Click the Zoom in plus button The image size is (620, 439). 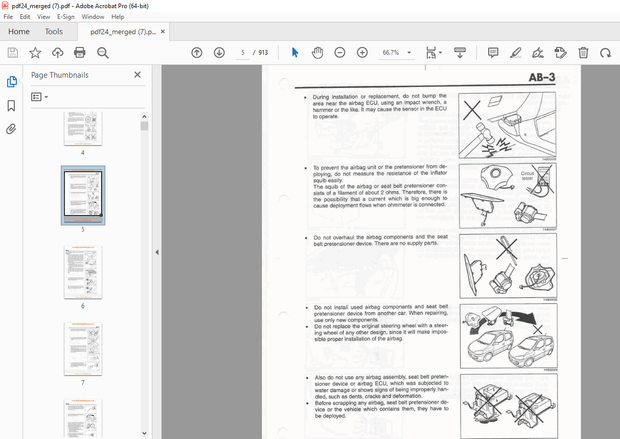tap(361, 52)
